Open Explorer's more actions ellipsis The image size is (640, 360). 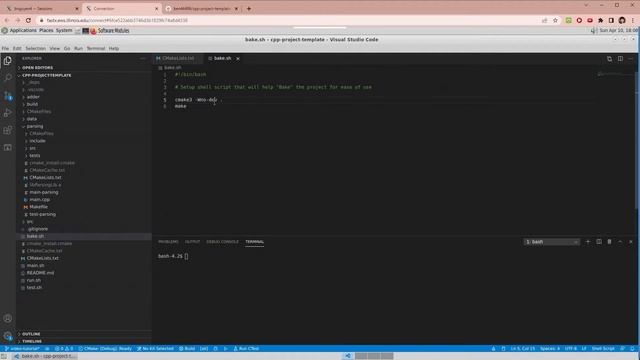click(142, 58)
